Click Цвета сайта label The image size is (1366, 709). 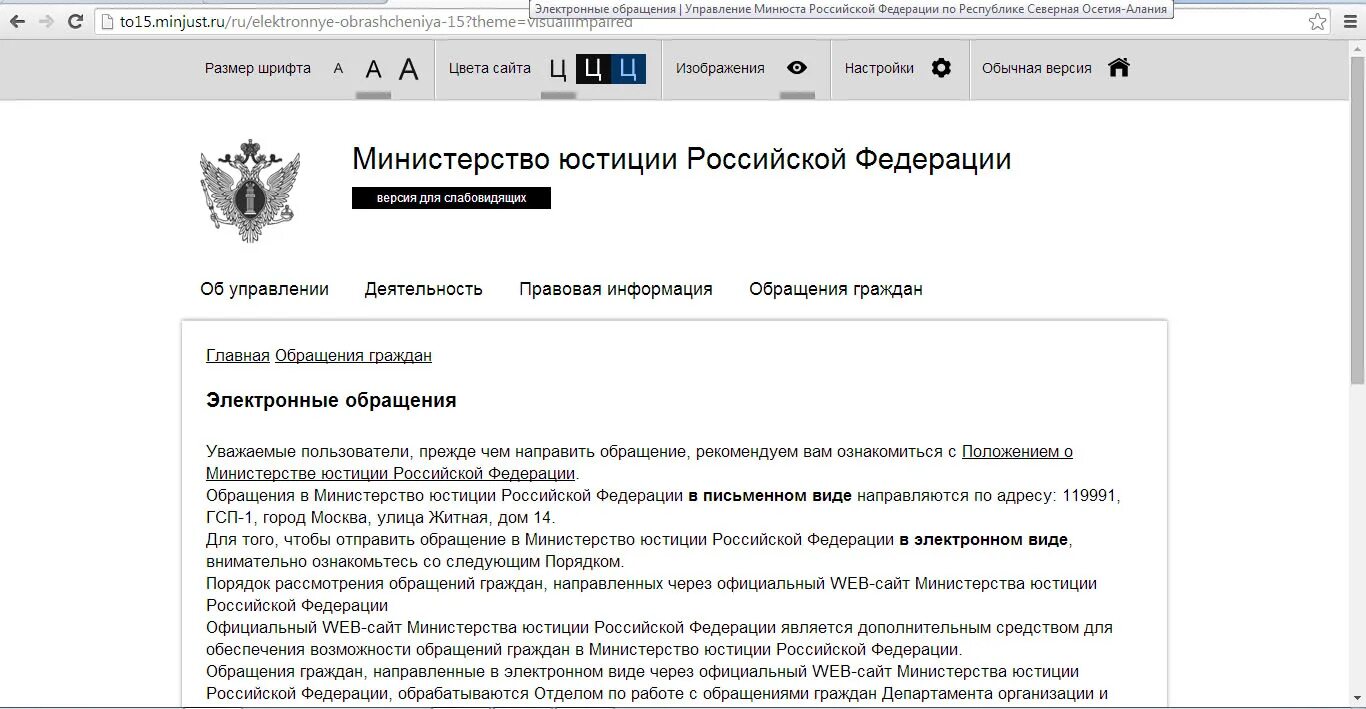tap(490, 68)
